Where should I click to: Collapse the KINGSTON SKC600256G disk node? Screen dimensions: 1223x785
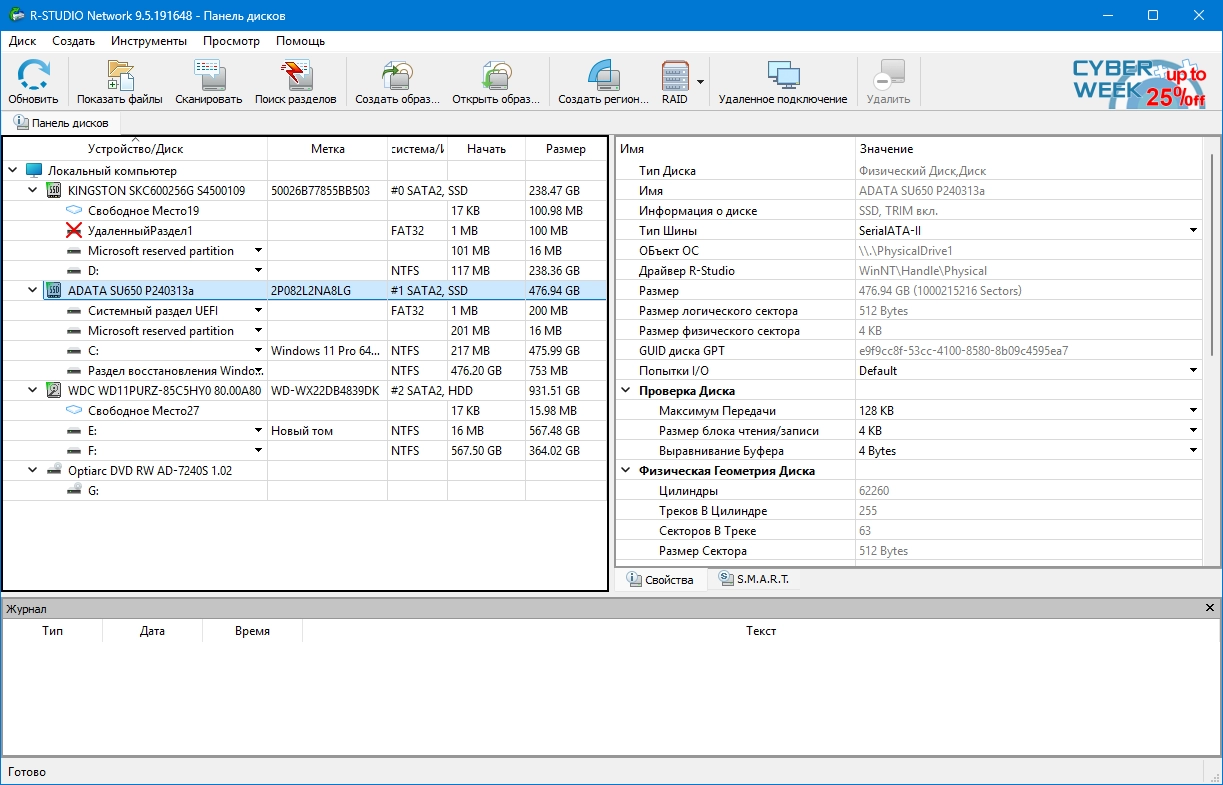click(x=33, y=191)
